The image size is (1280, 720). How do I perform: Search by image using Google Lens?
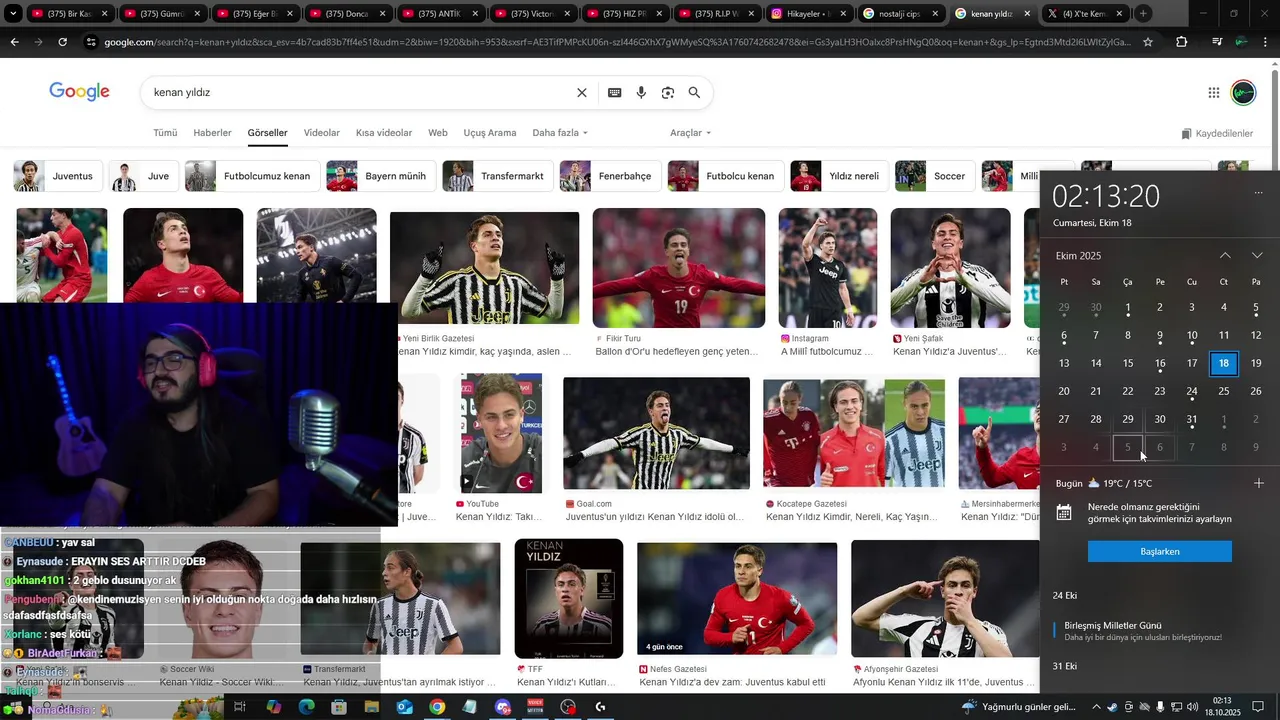click(x=668, y=92)
